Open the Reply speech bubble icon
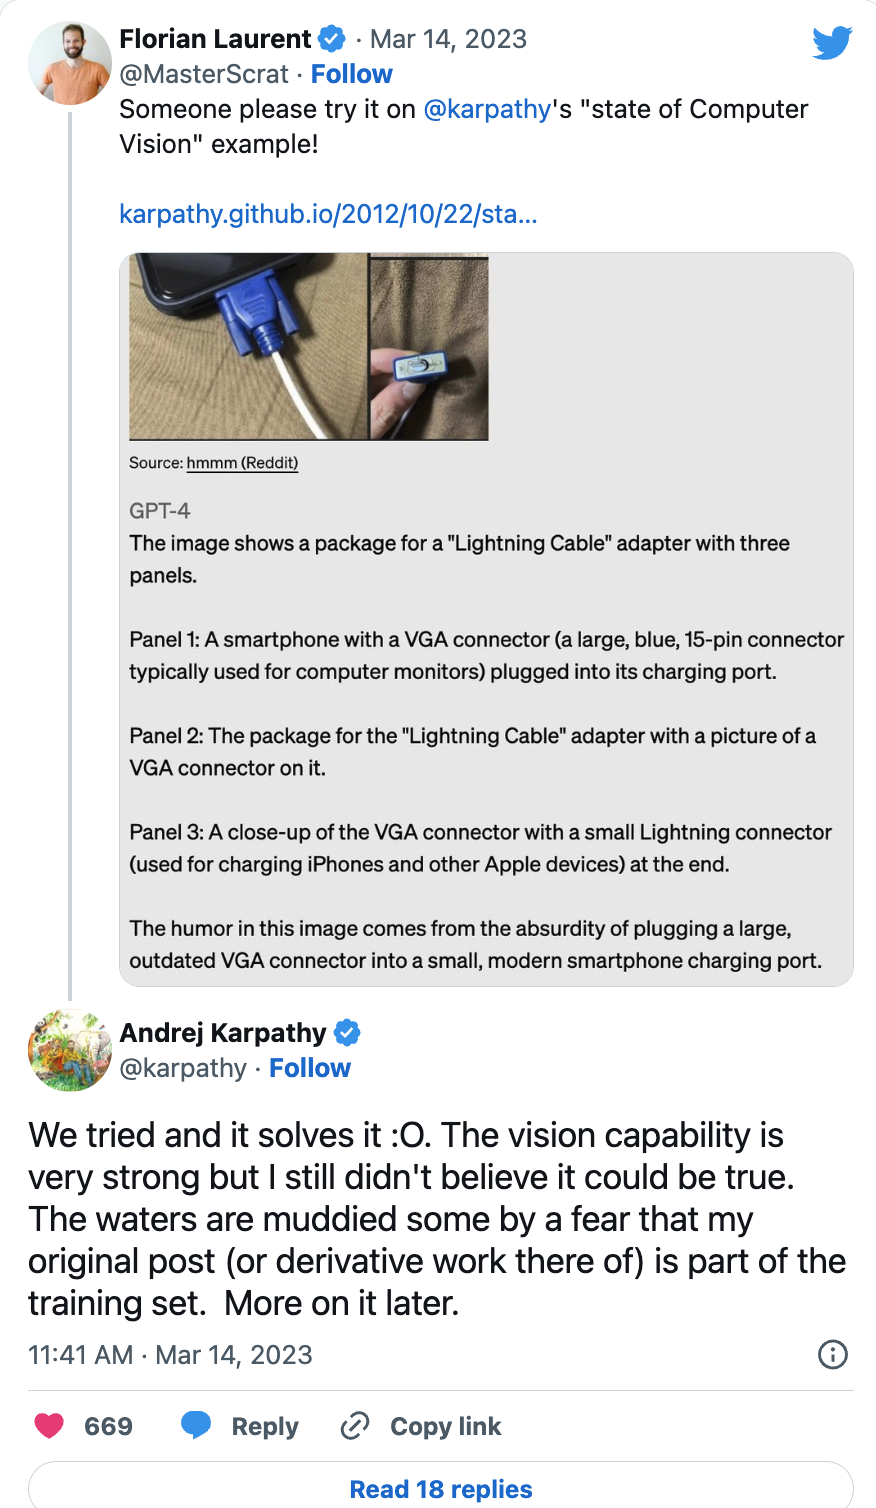The height and width of the screenshot is (1508, 876). 197,1426
